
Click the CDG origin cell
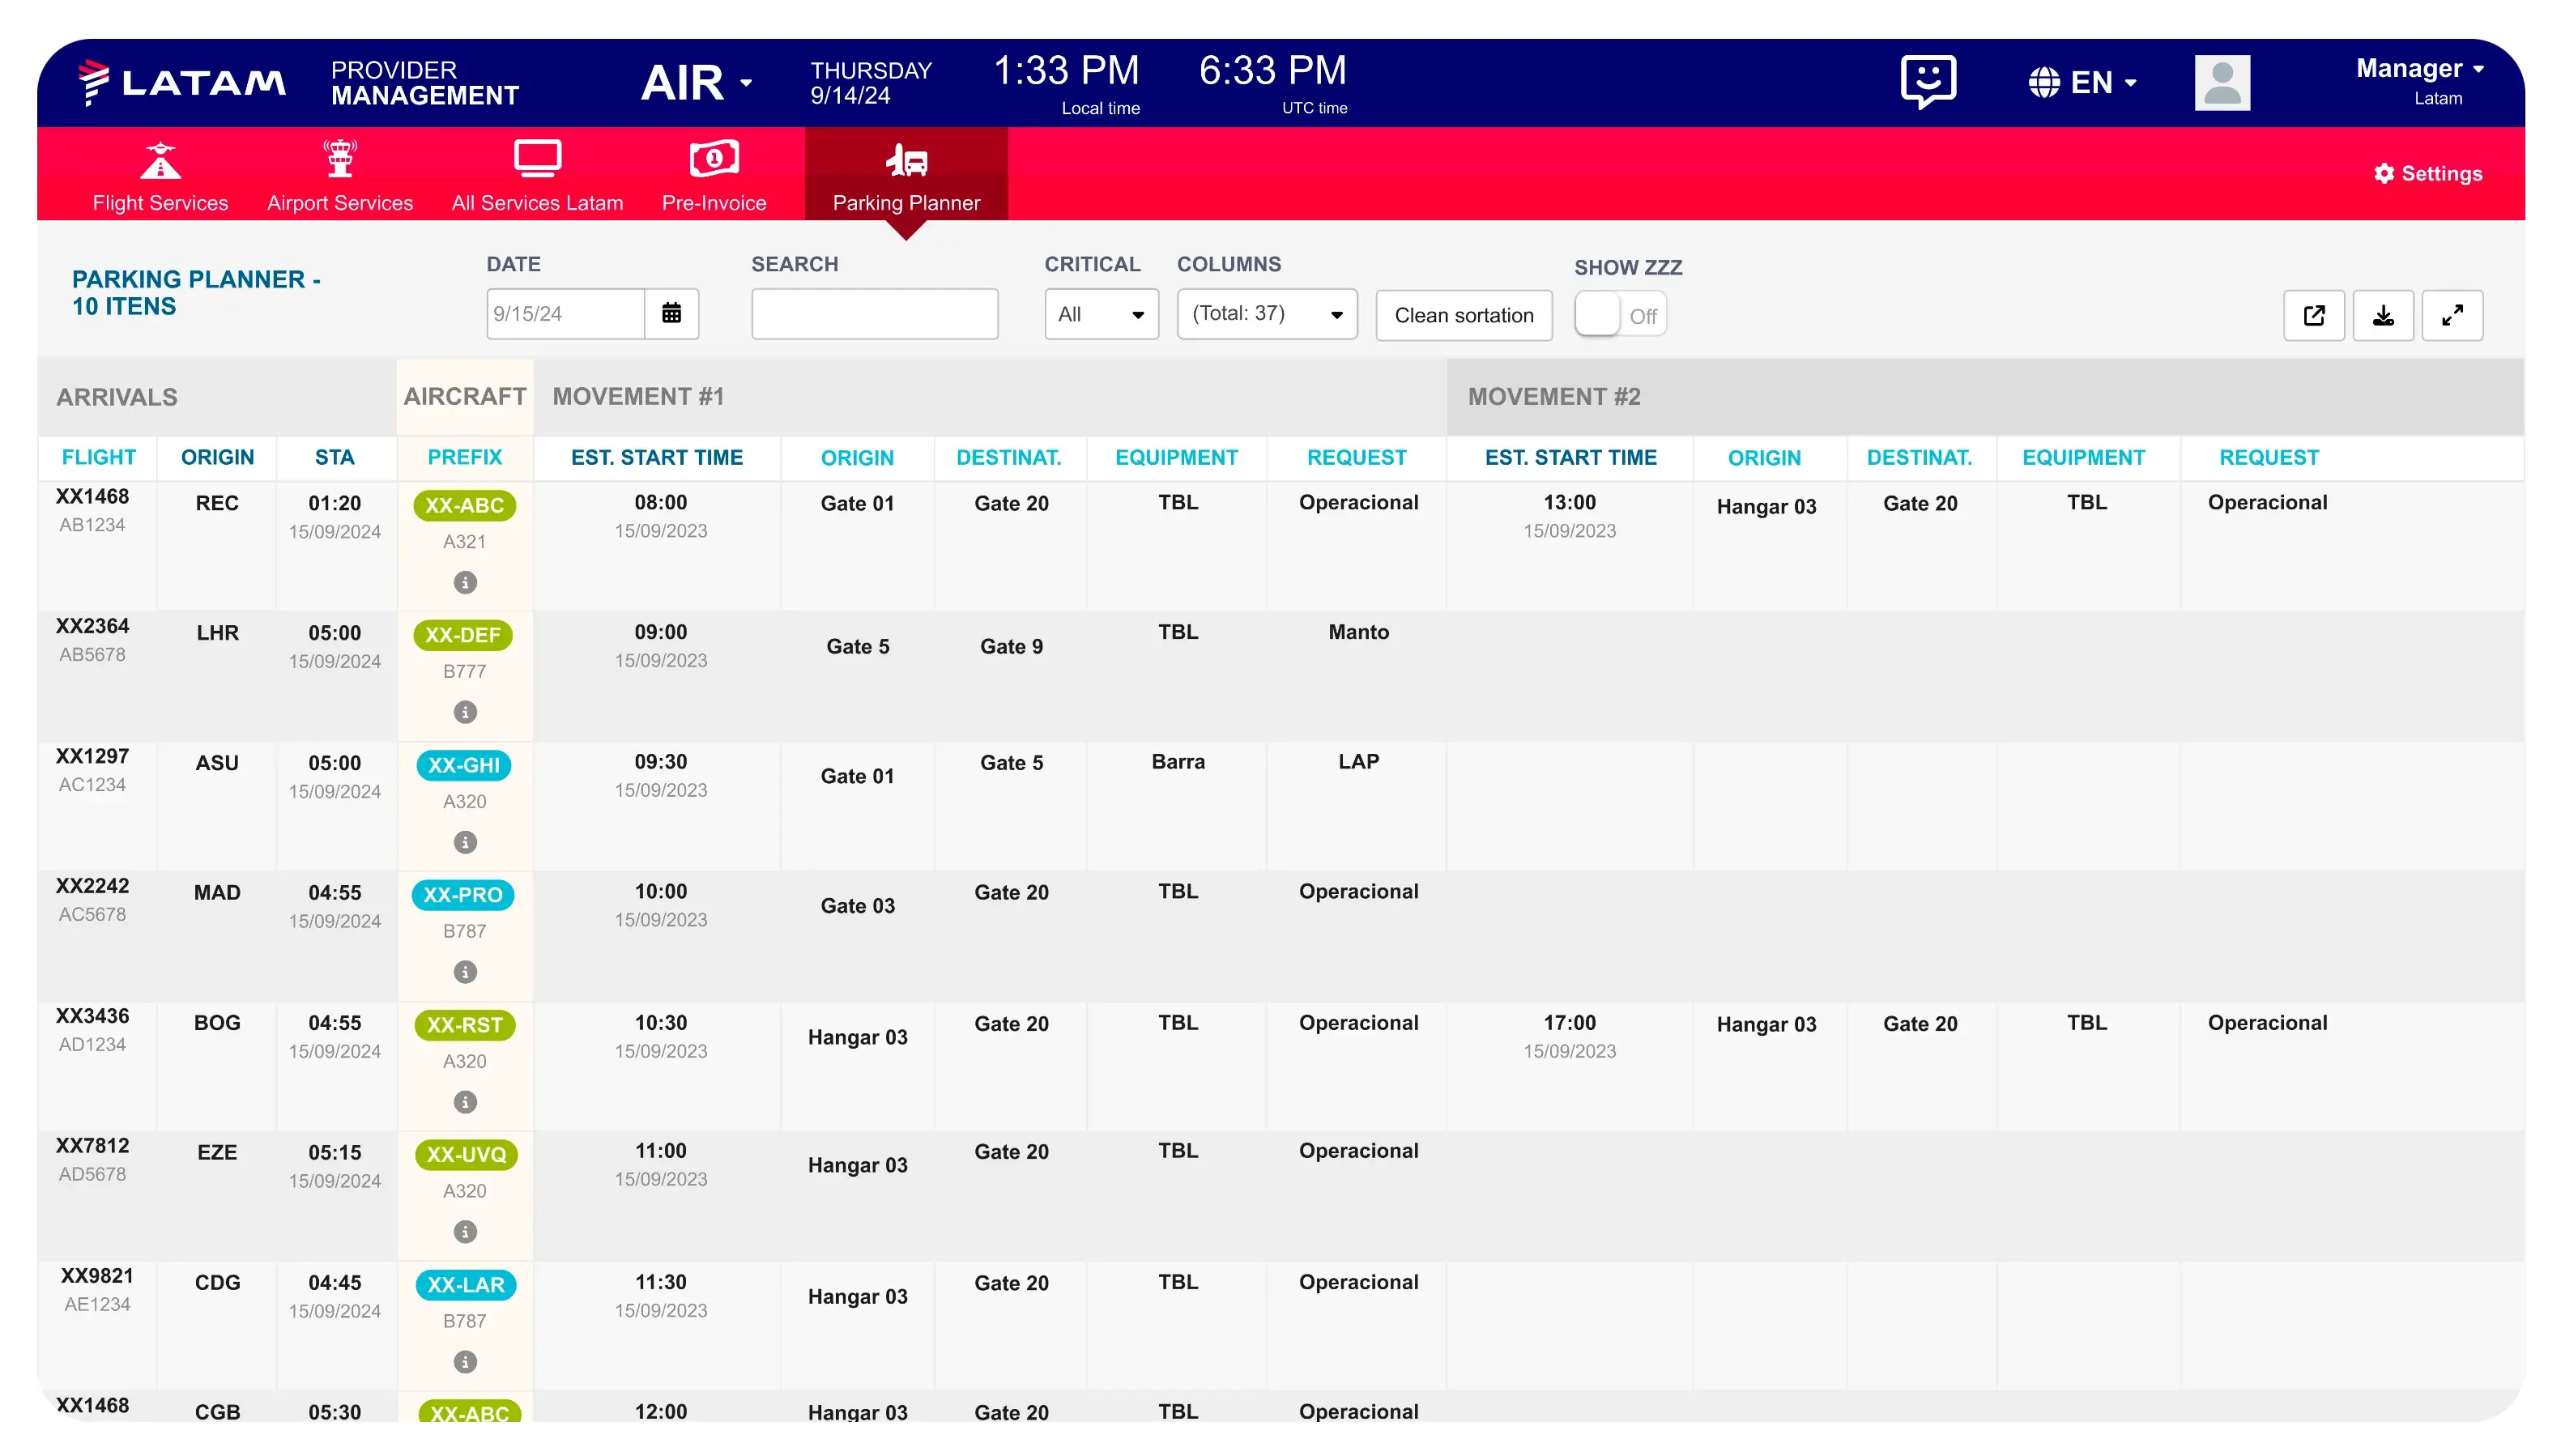point(217,1283)
